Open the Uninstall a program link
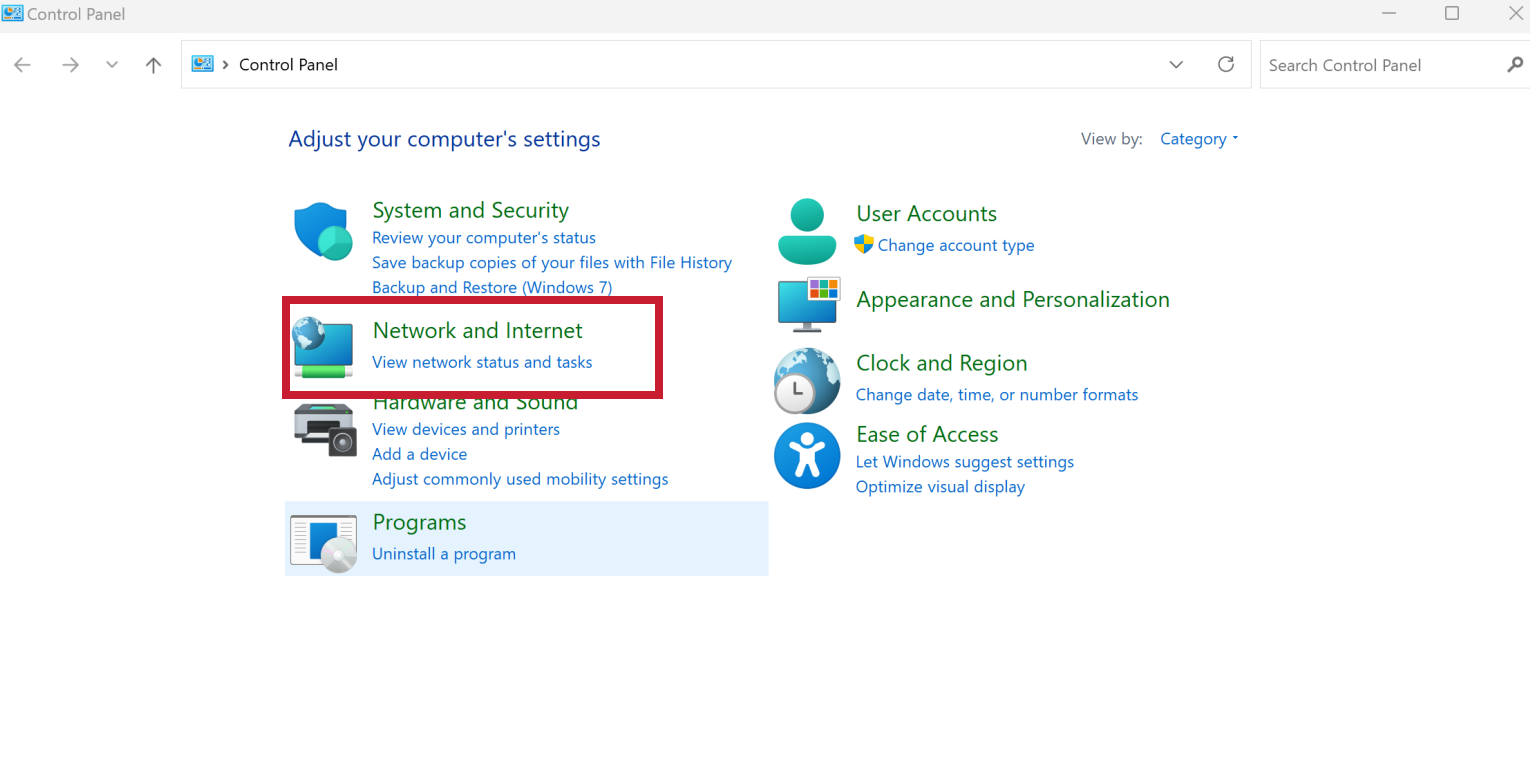 [444, 554]
